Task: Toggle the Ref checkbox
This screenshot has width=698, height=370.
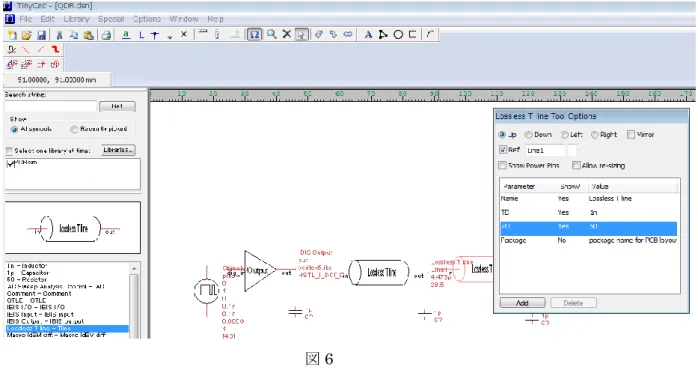Action: tap(503, 150)
